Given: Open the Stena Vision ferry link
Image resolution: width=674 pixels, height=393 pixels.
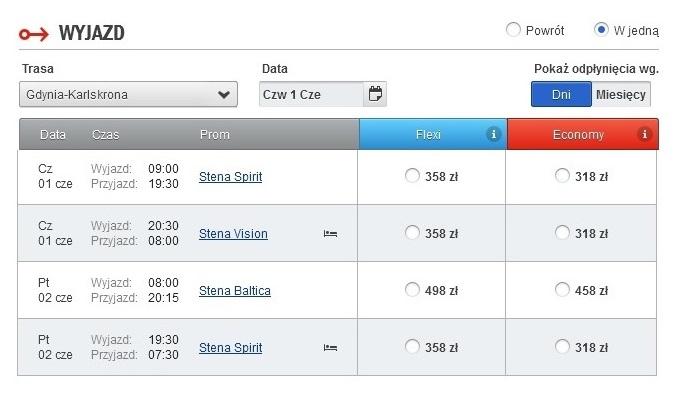Looking at the screenshot, I should click(233, 234).
